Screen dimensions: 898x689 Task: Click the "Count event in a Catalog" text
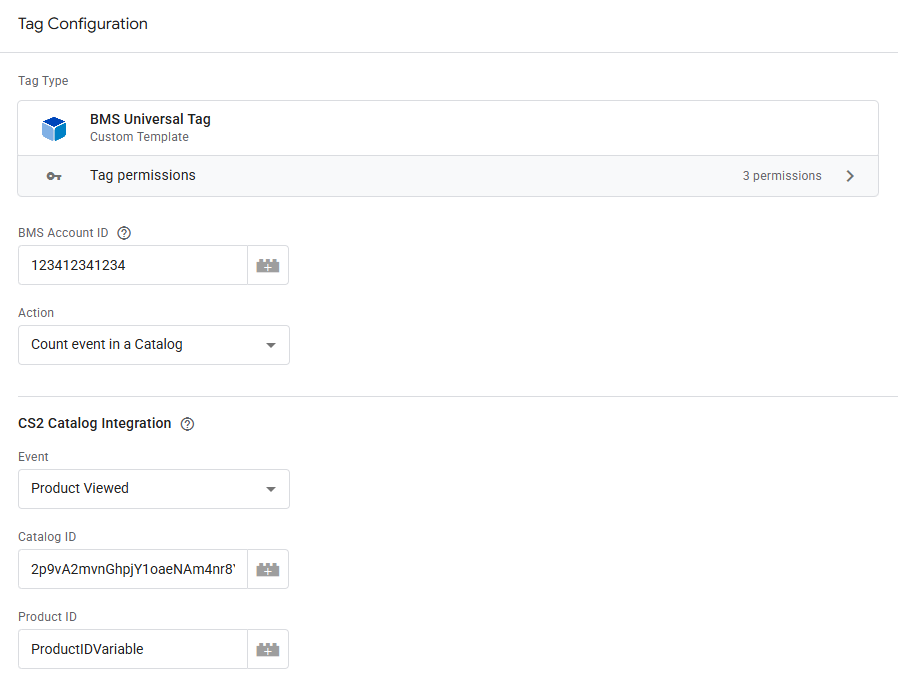coord(107,345)
